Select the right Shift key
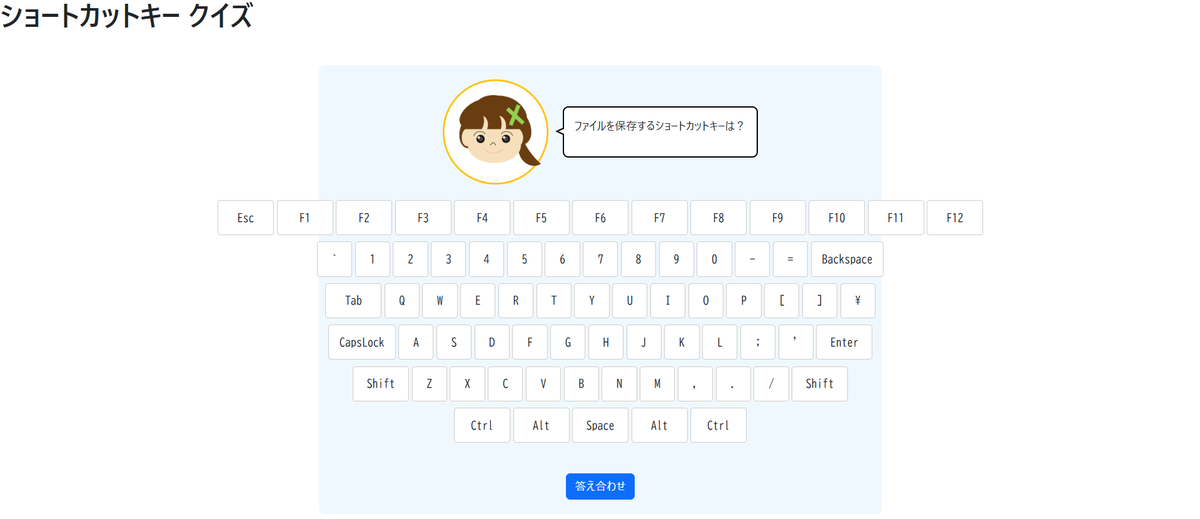The width and height of the screenshot is (1200, 519). [819, 384]
